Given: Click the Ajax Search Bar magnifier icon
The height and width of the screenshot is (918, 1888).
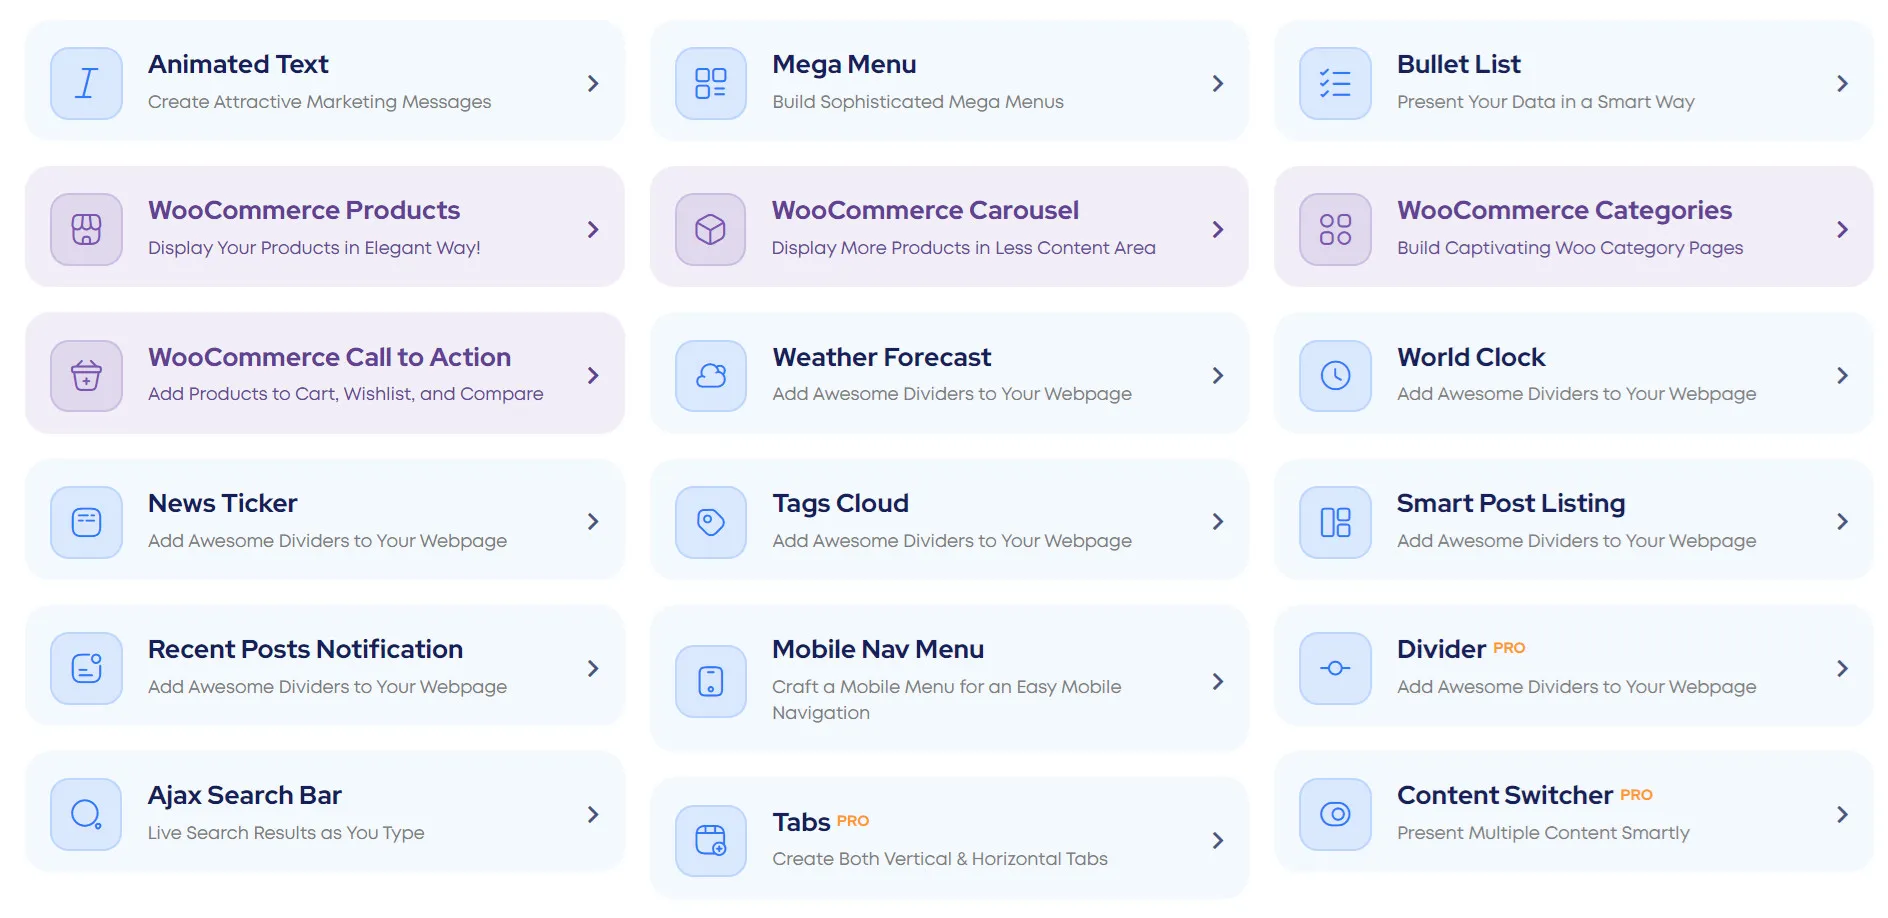Looking at the screenshot, I should (x=86, y=814).
